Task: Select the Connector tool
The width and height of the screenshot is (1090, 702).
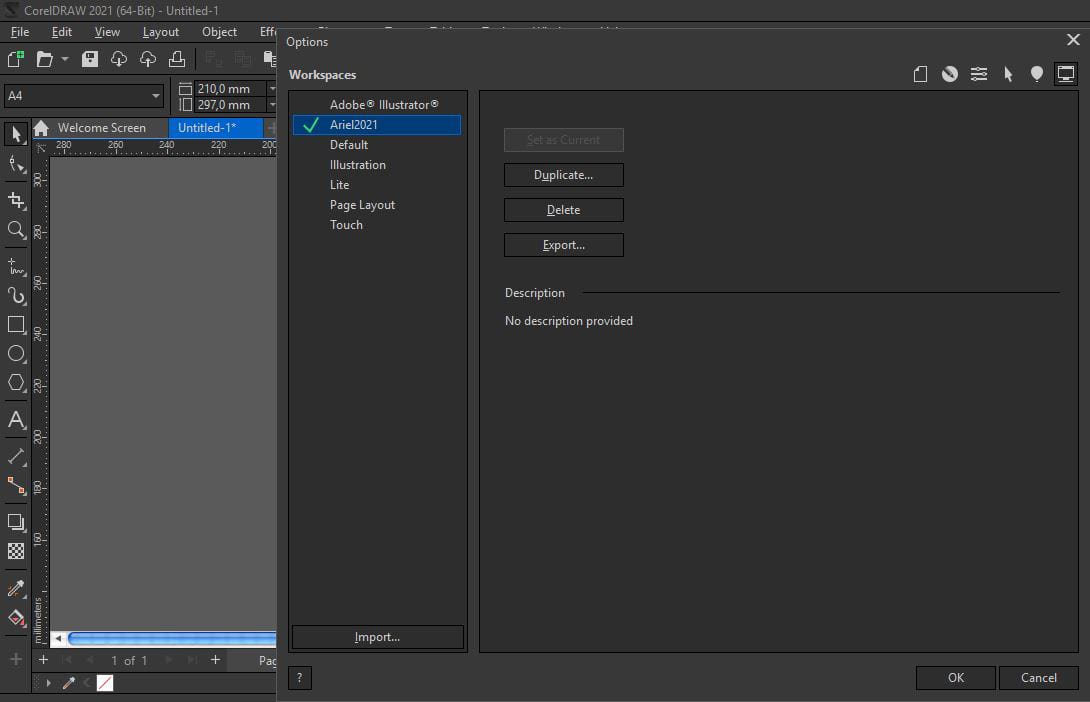Action: click(16, 486)
